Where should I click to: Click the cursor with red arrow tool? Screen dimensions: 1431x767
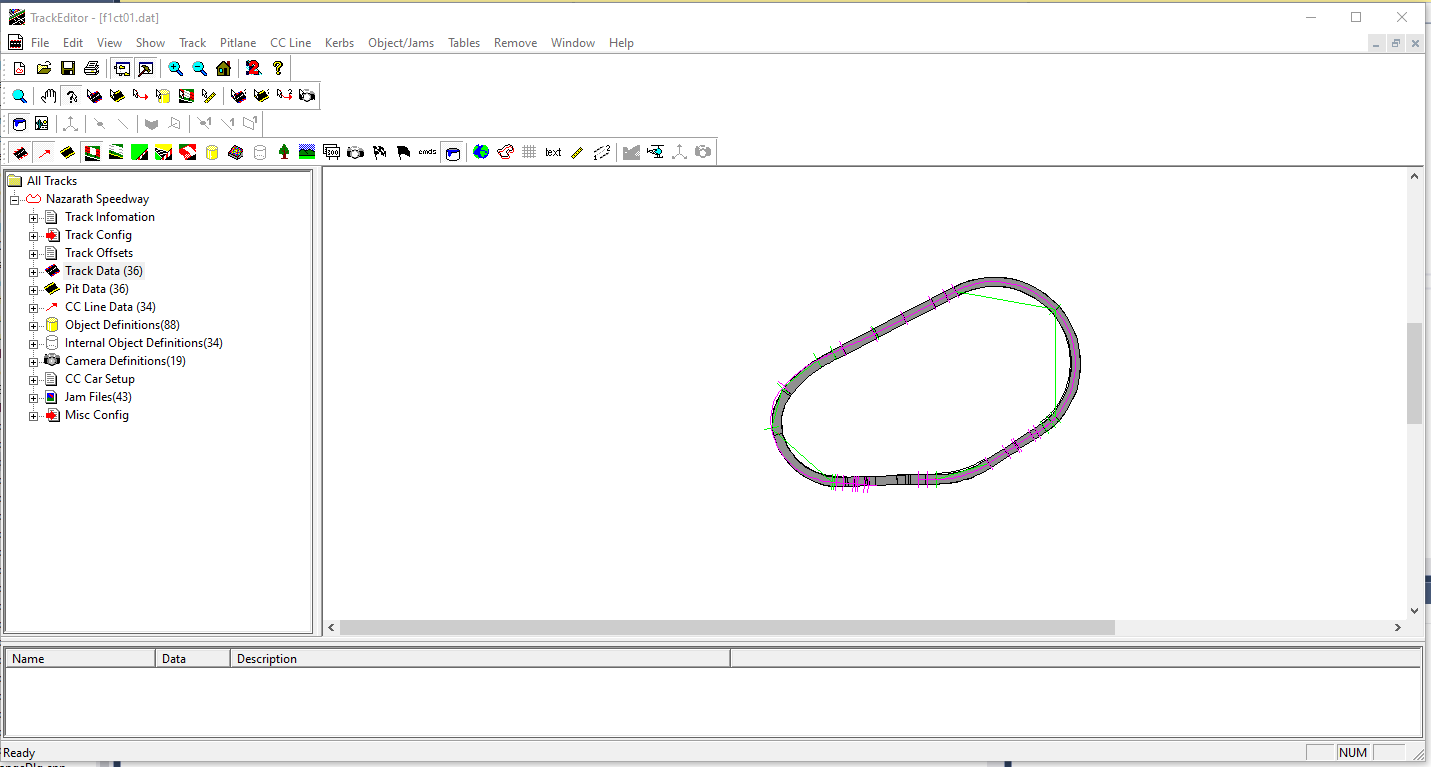pyautogui.click(x=140, y=96)
